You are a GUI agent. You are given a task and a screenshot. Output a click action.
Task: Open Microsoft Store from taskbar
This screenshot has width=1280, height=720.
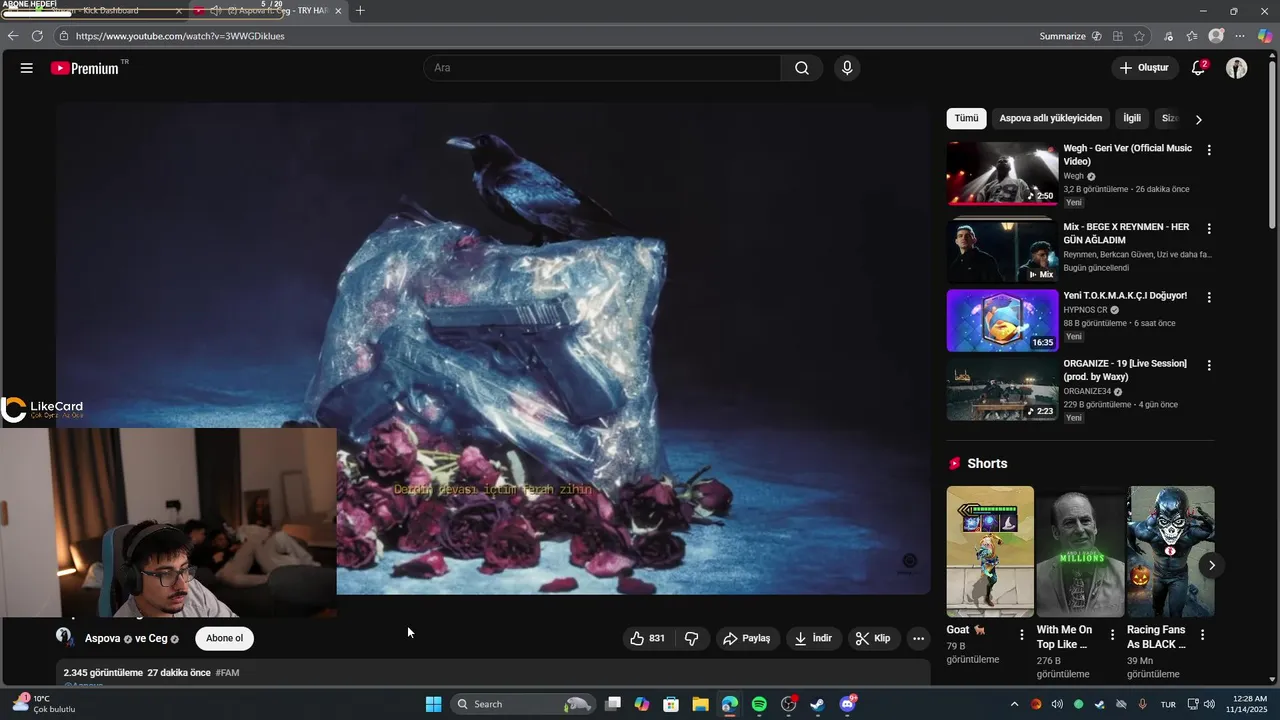671,704
